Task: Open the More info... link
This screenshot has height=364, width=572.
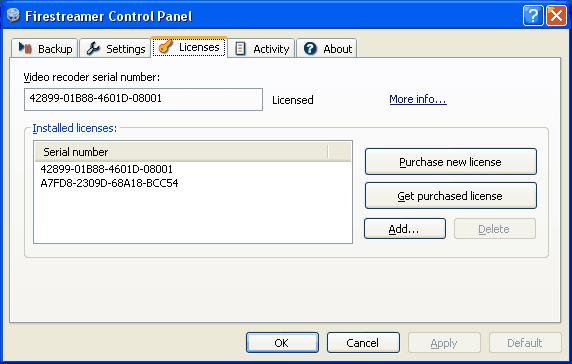Action: (418, 99)
